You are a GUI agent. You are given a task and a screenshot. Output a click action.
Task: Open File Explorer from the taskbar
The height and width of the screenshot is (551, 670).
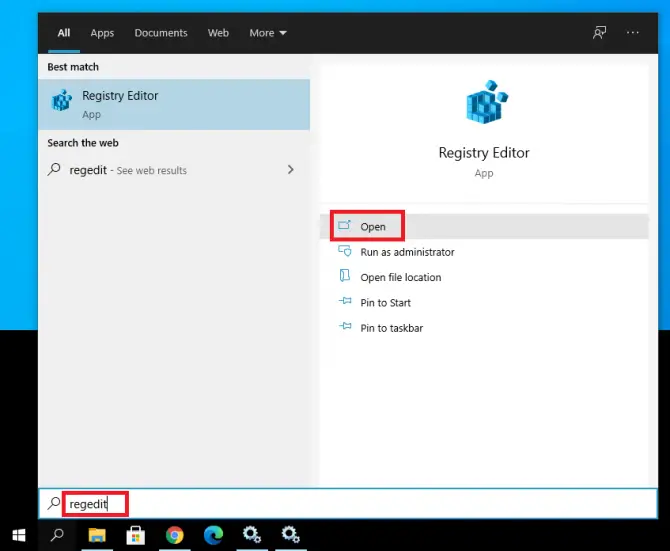click(x=97, y=535)
